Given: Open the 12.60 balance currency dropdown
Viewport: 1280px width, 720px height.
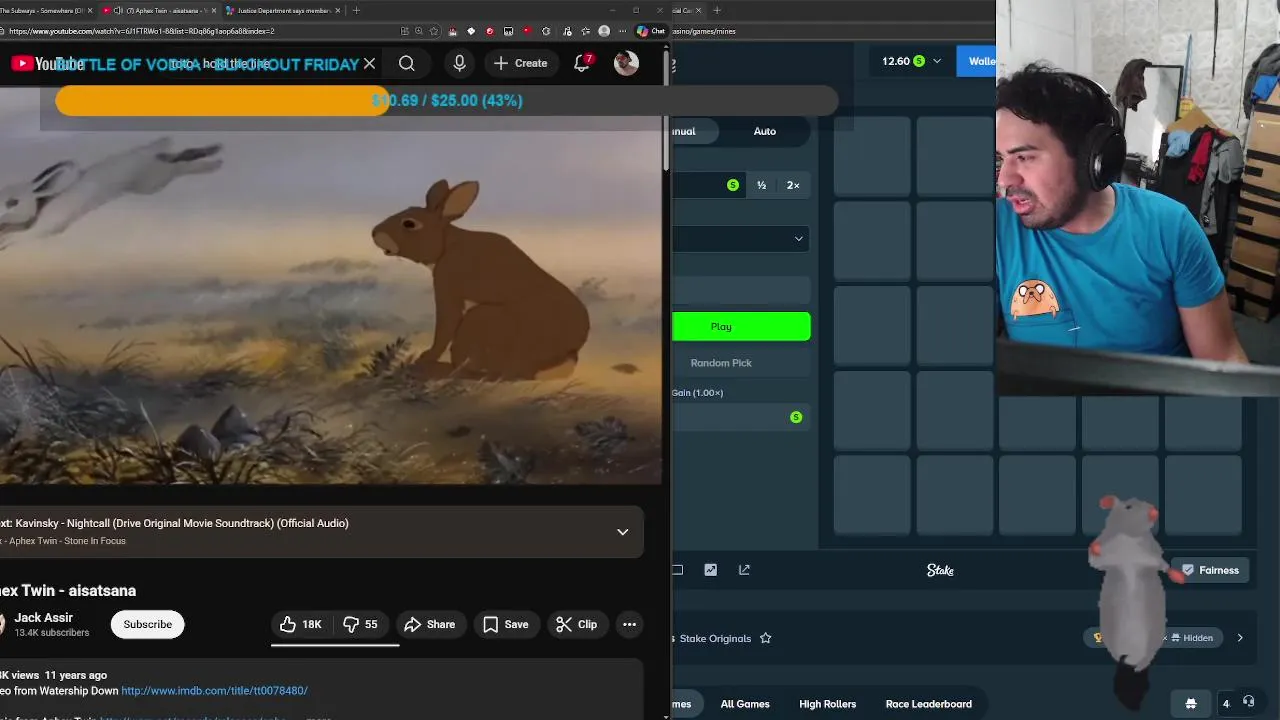Looking at the screenshot, I should (911, 61).
